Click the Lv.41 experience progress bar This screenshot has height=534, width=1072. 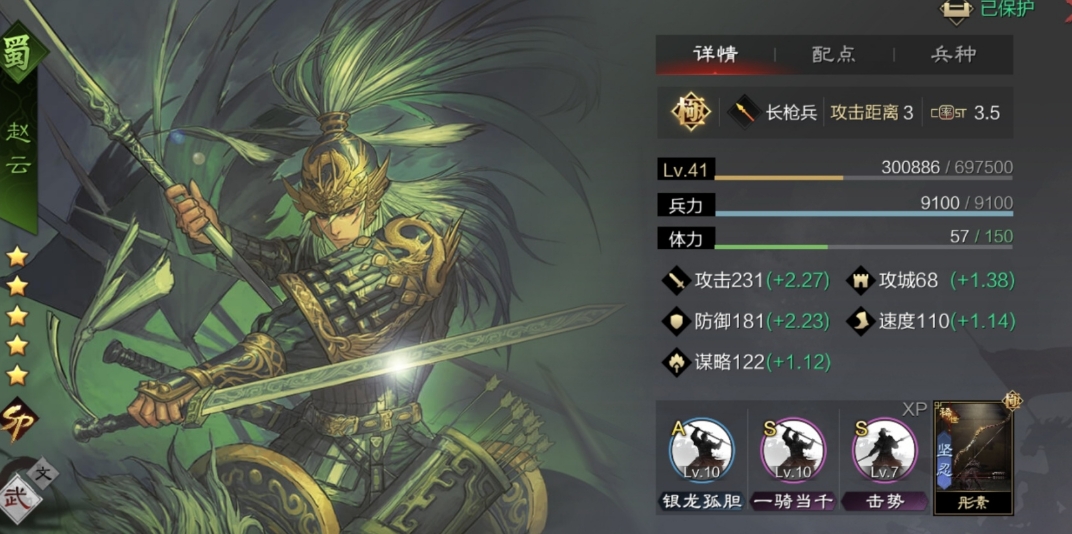864,178
